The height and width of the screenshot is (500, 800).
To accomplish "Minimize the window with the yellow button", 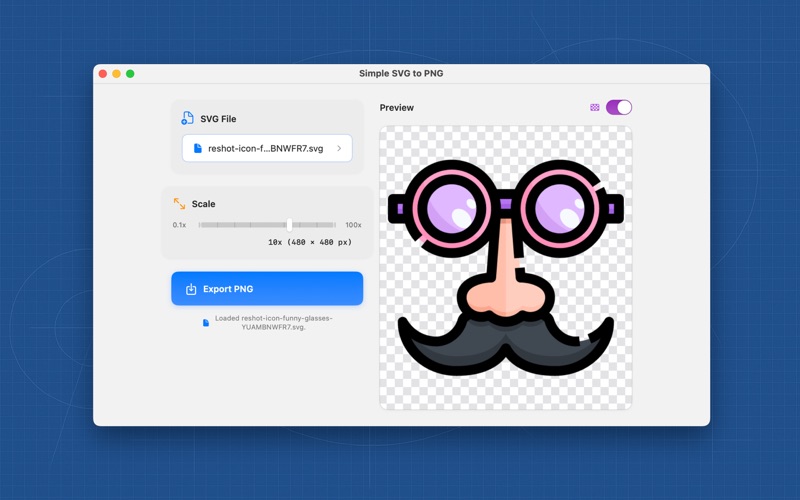I will [116, 74].
